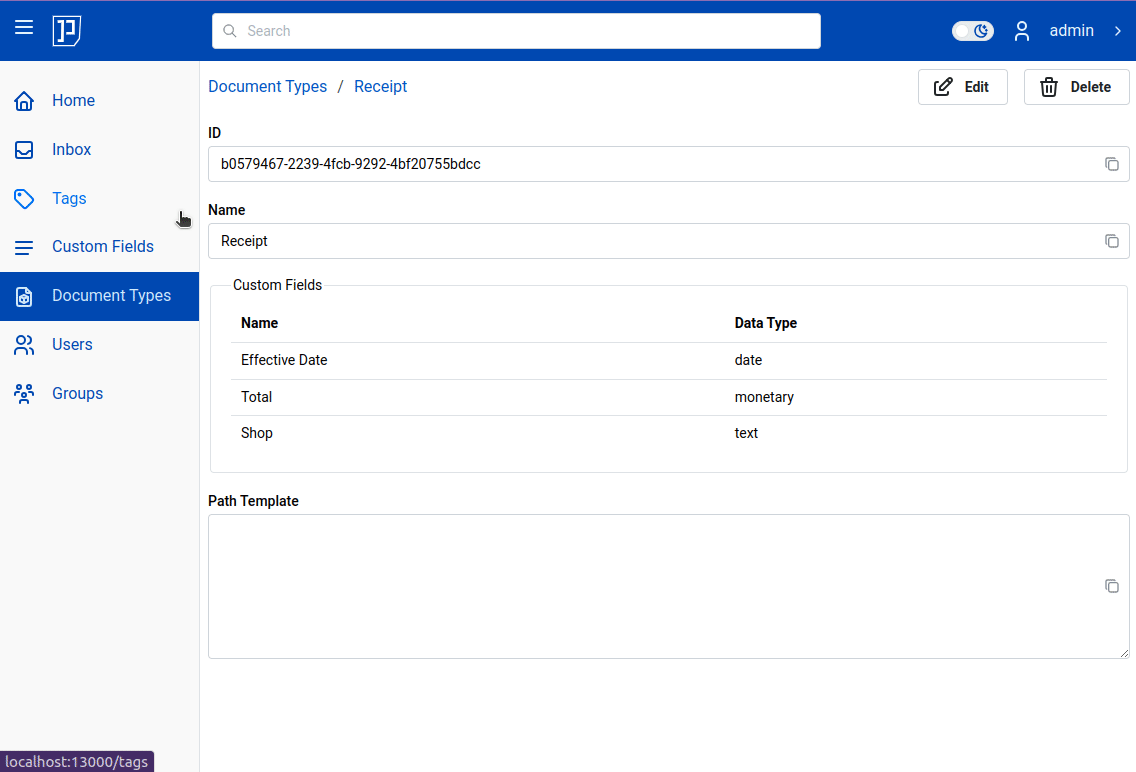Select the Shop custom field row
This screenshot has height=772, width=1136.
tap(668, 433)
